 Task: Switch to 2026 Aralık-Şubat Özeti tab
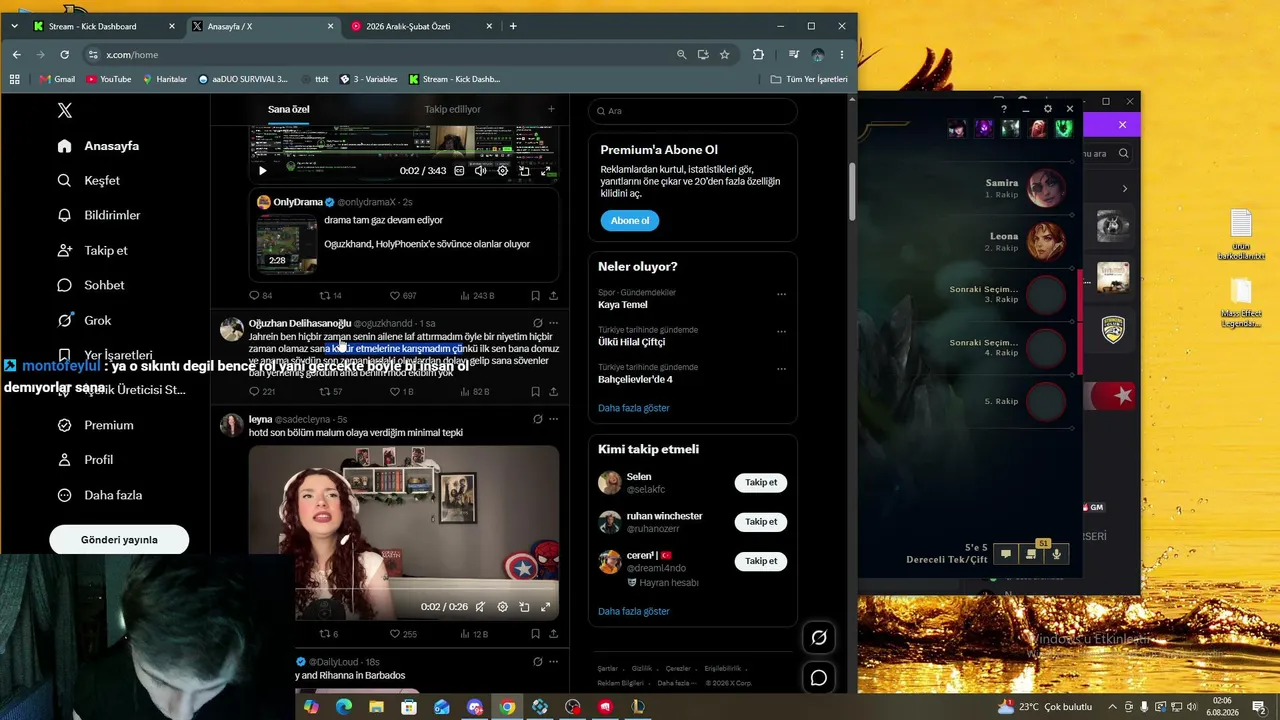pos(421,26)
